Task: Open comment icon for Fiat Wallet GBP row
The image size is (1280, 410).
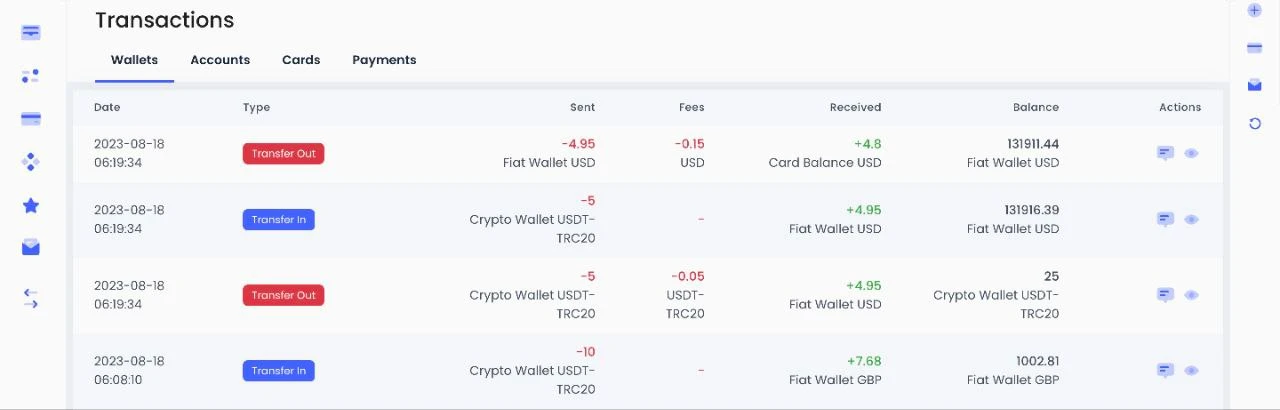Action: pyautogui.click(x=1165, y=370)
